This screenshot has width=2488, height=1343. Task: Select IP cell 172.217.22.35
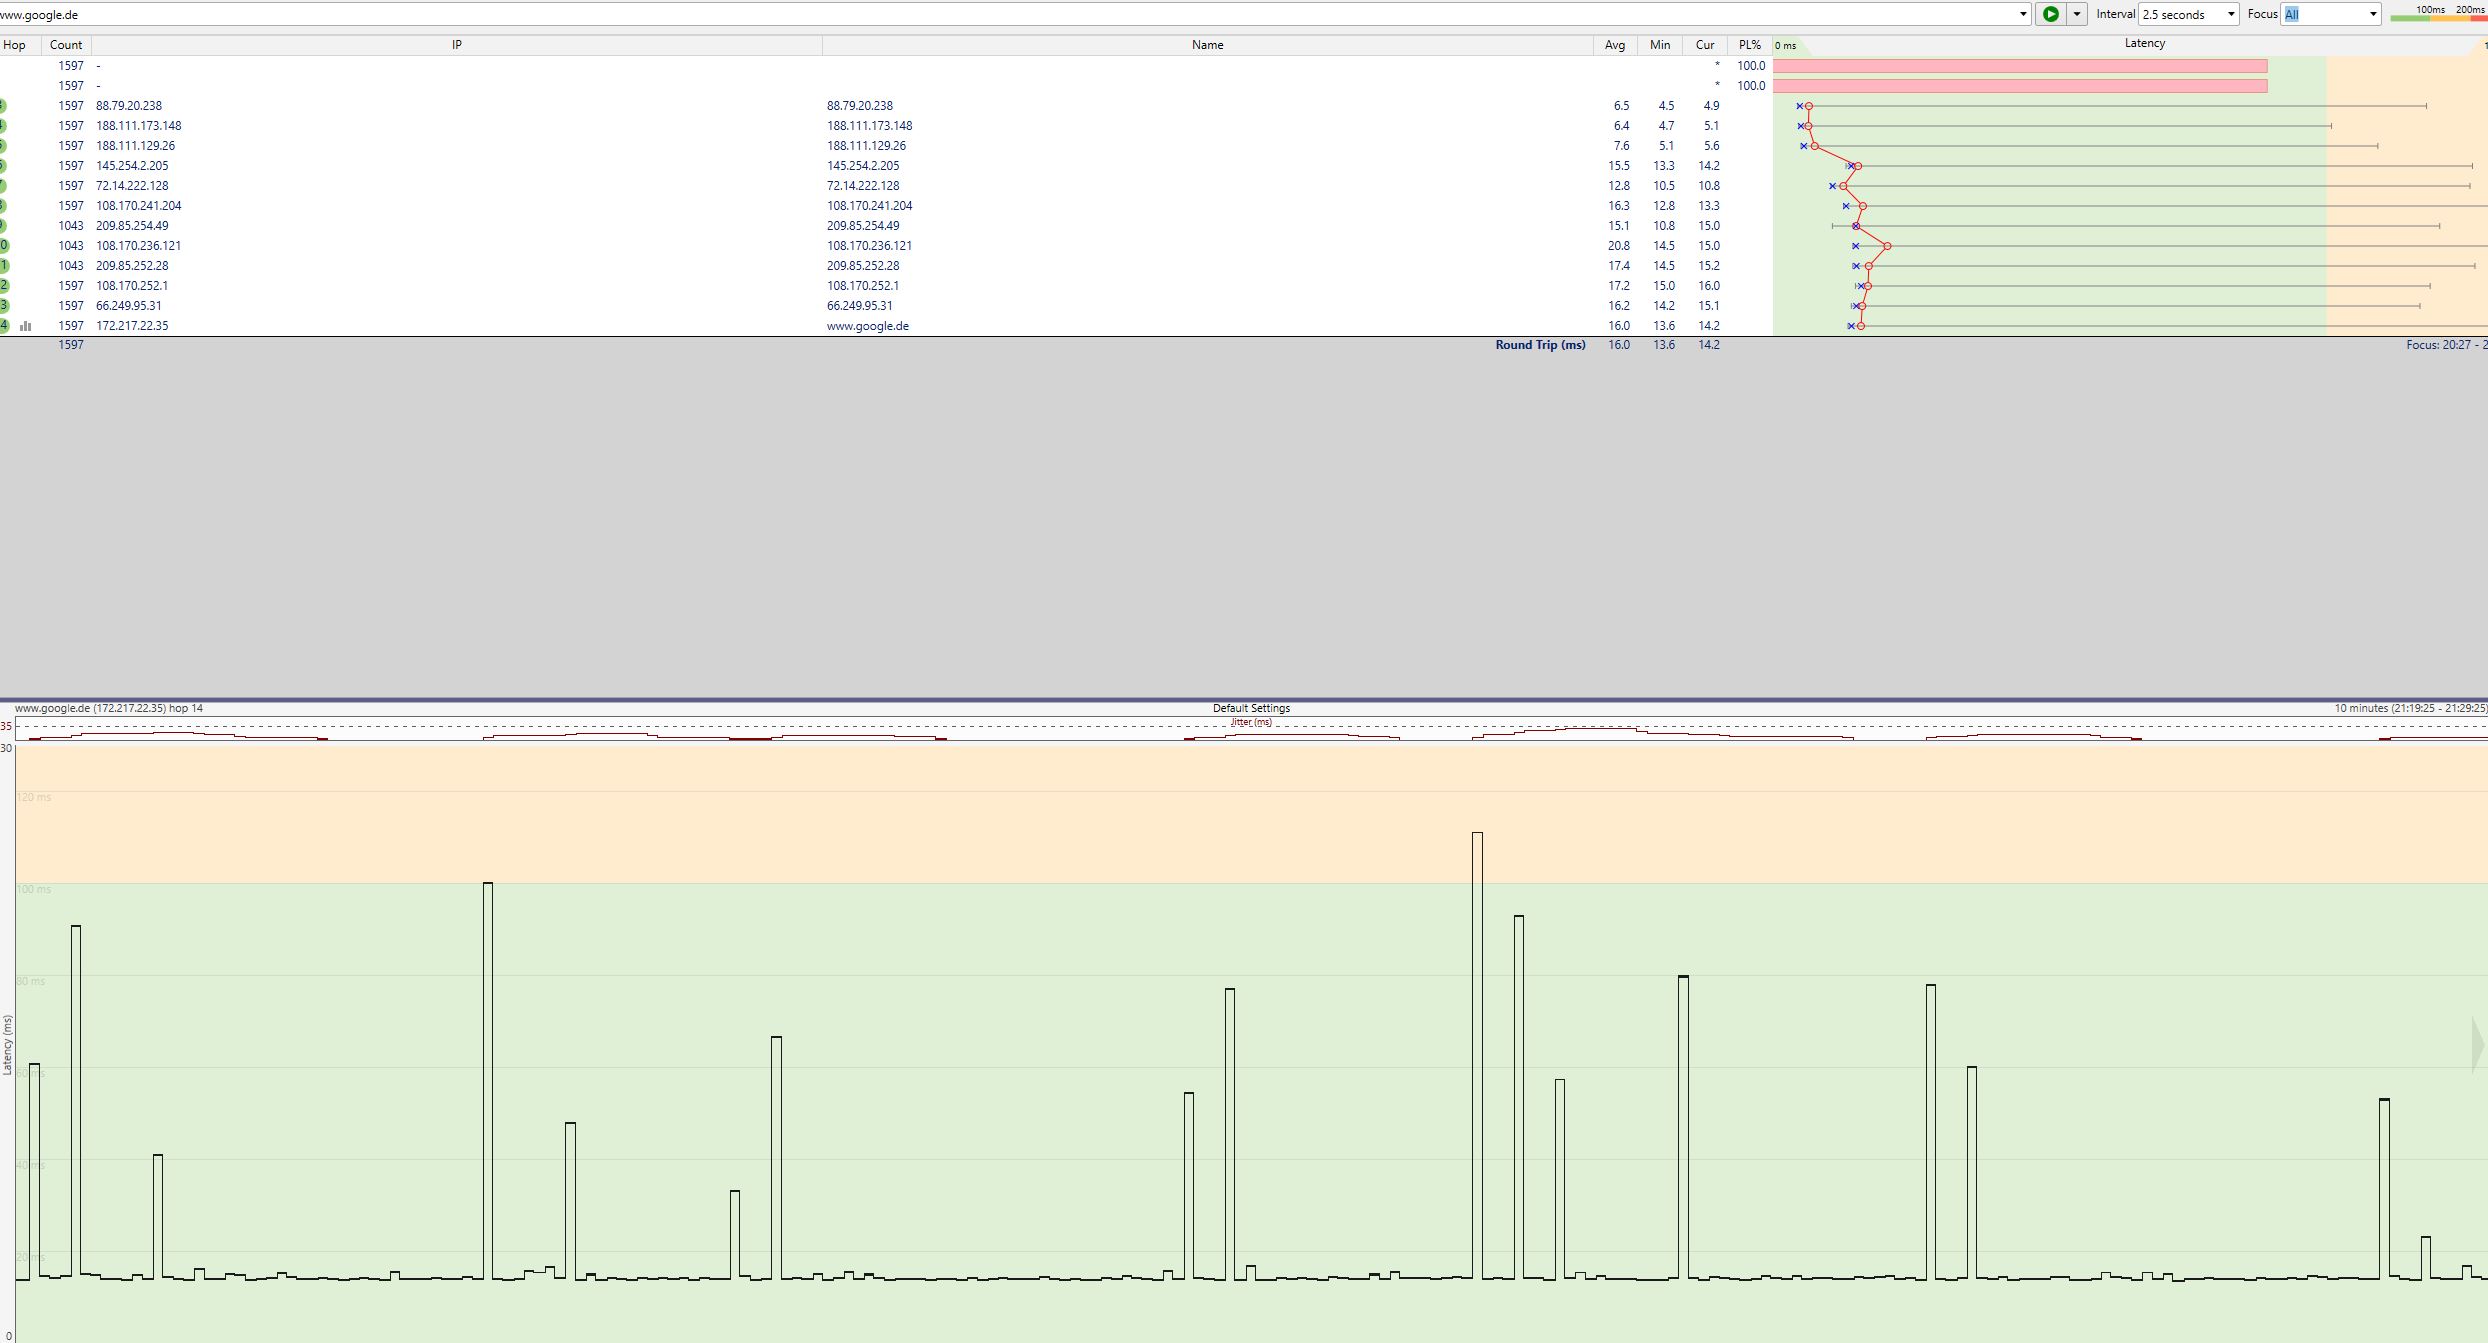click(x=132, y=326)
